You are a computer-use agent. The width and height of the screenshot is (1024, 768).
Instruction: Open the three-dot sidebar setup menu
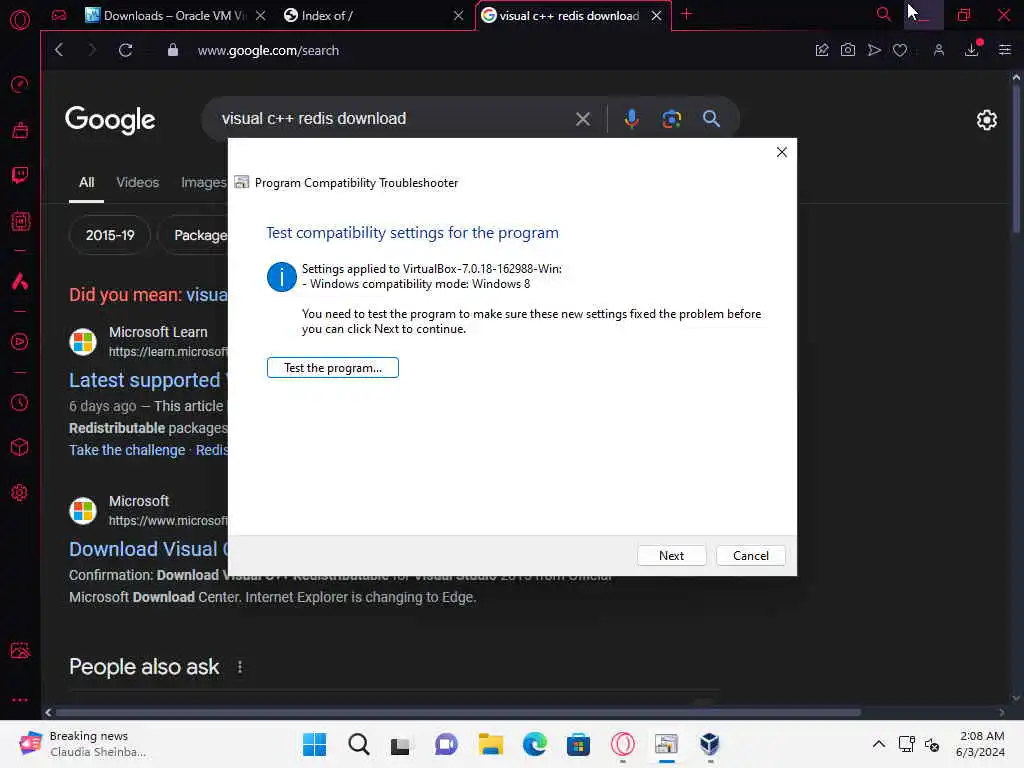click(20, 699)
